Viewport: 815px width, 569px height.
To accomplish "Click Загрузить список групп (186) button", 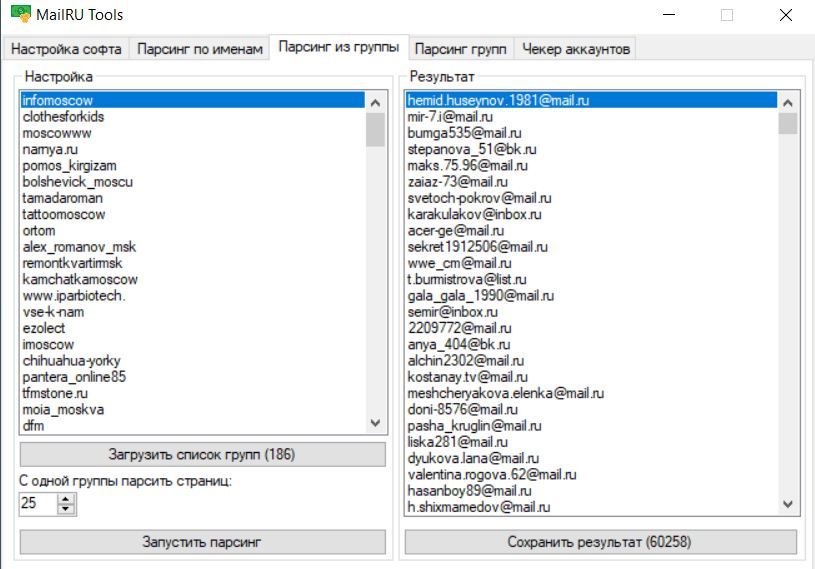I will pos(202,455).
